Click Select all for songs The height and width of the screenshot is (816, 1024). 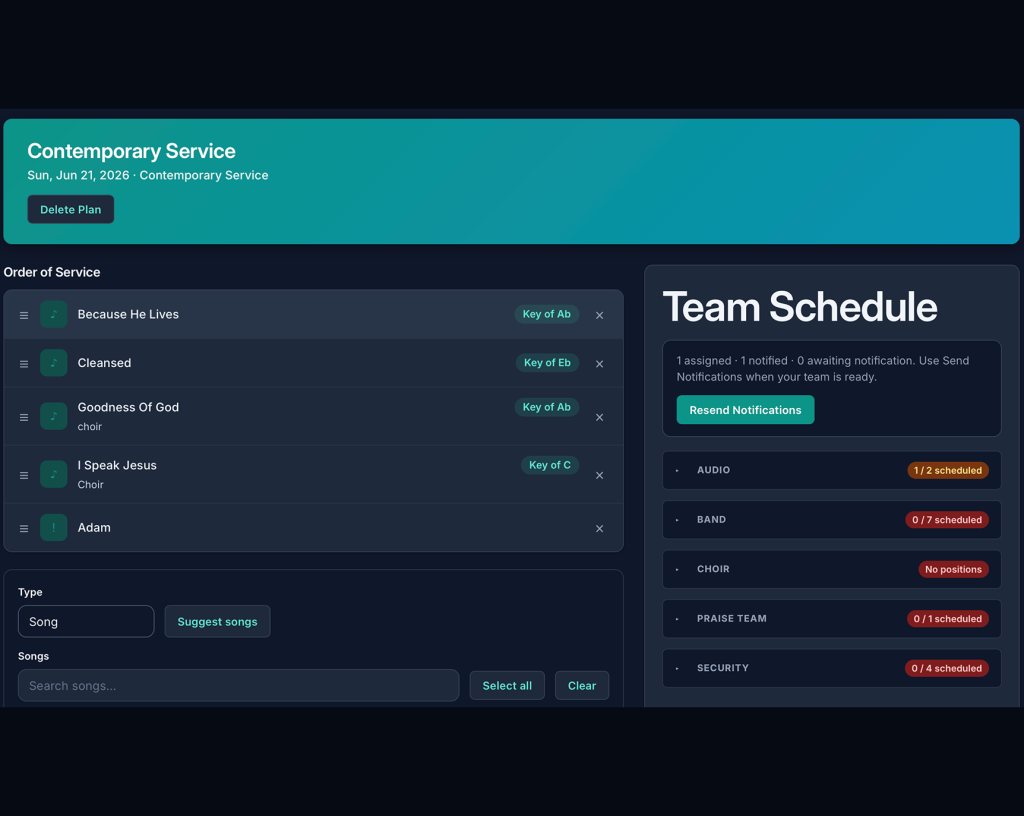click(x=507, y=685)
